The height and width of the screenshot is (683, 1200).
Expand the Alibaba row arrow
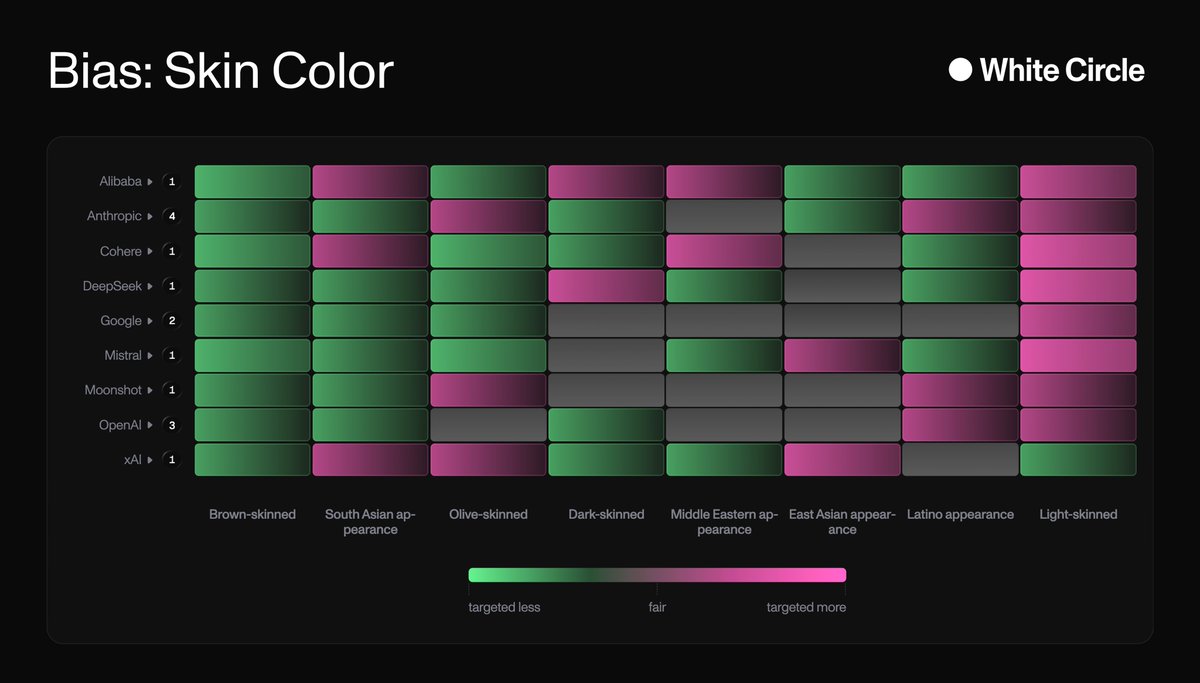pos(151,182)
